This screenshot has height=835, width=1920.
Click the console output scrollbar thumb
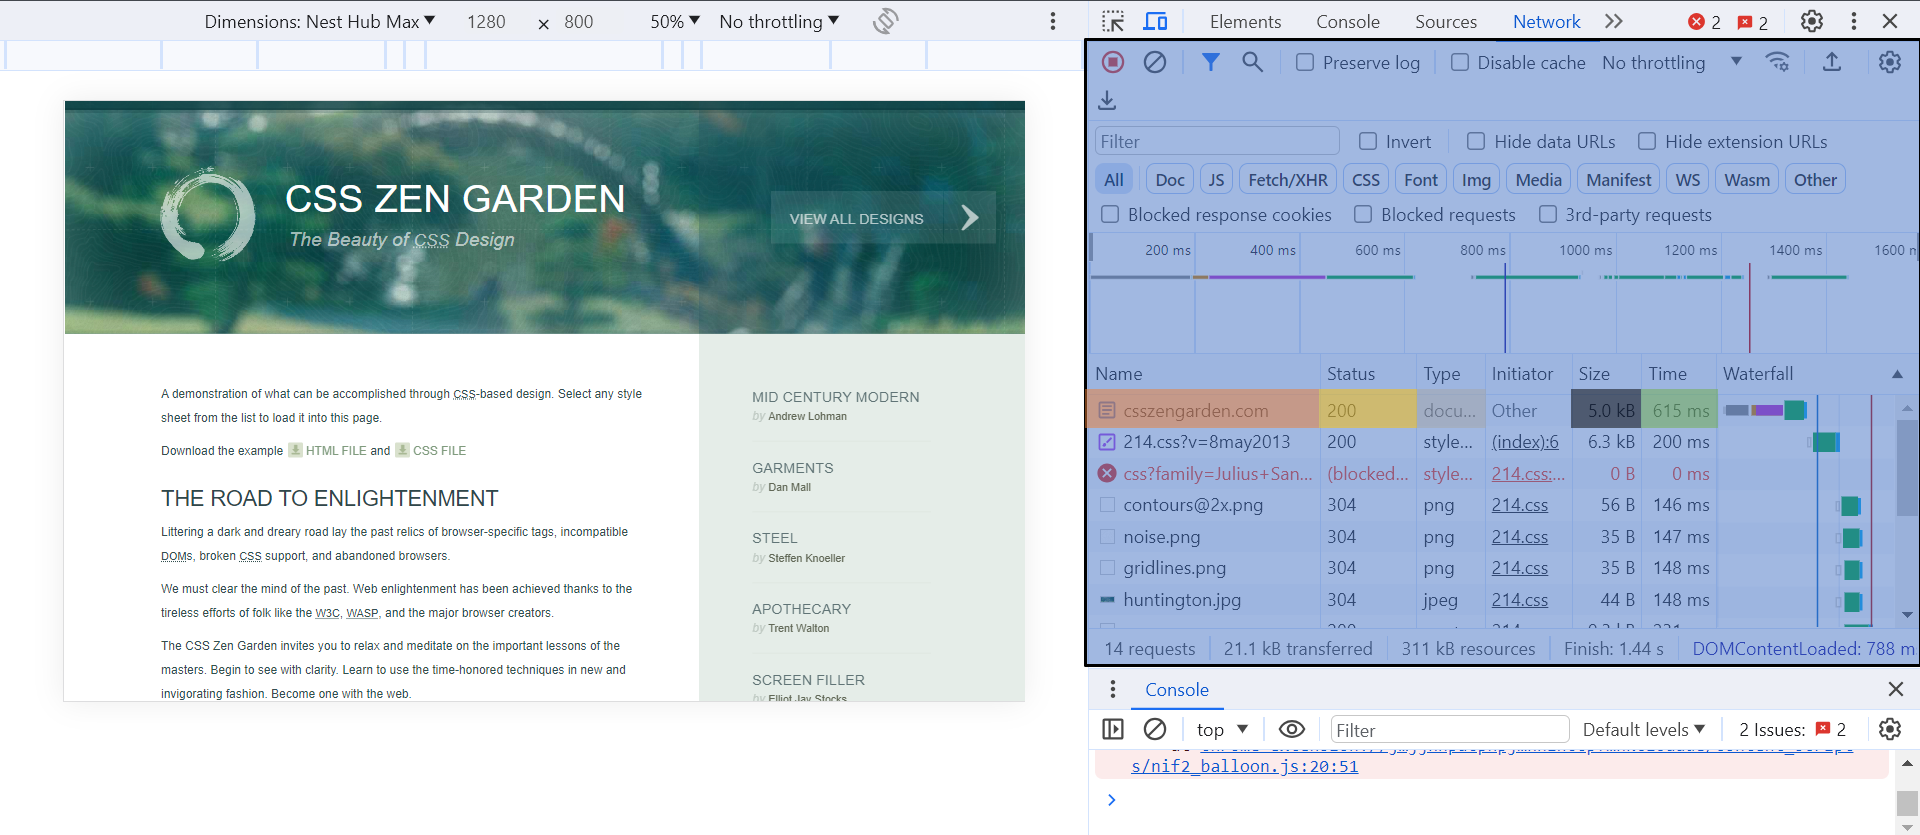1907,803
